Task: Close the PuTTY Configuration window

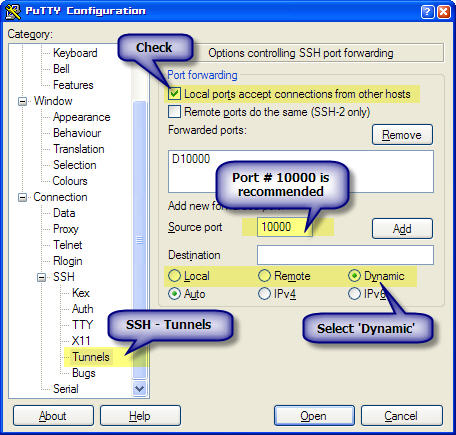Action: 444,12
